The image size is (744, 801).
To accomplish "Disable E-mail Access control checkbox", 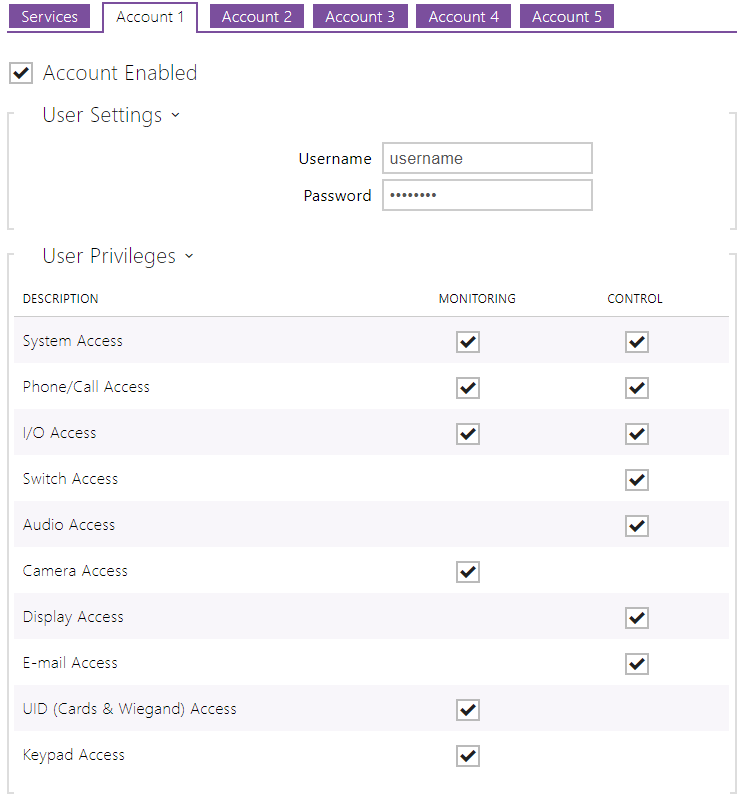I will pyautogui.click(x=637, y=664).
